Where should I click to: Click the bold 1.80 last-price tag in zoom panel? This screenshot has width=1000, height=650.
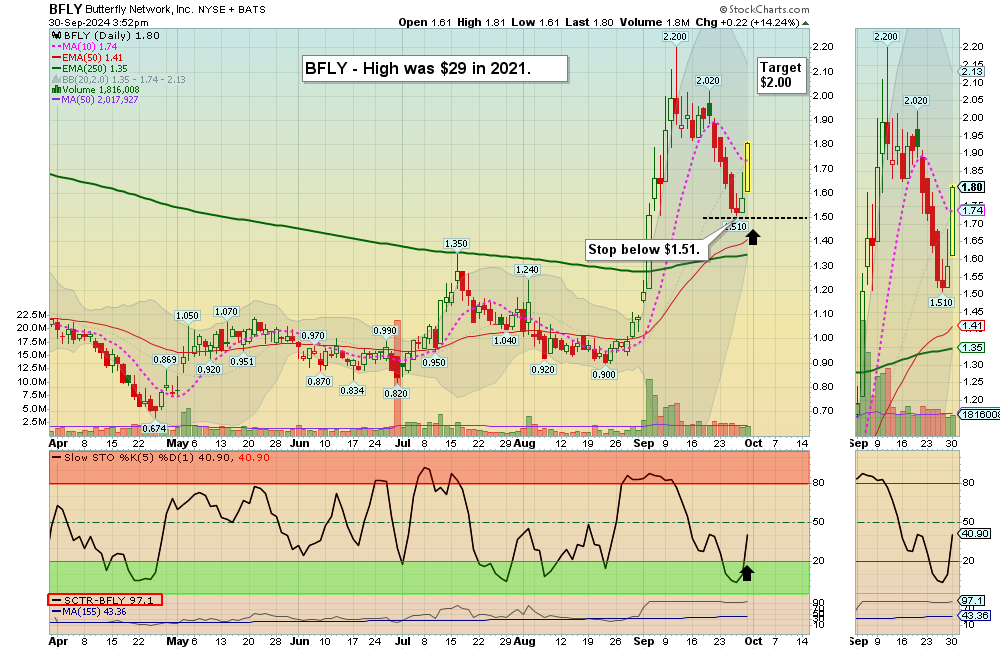coord(972,187)
